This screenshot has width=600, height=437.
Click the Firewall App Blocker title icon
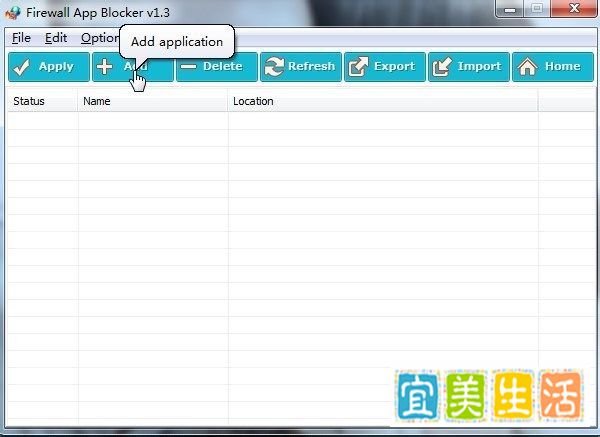pyautogui.click(x=13, y=12)
